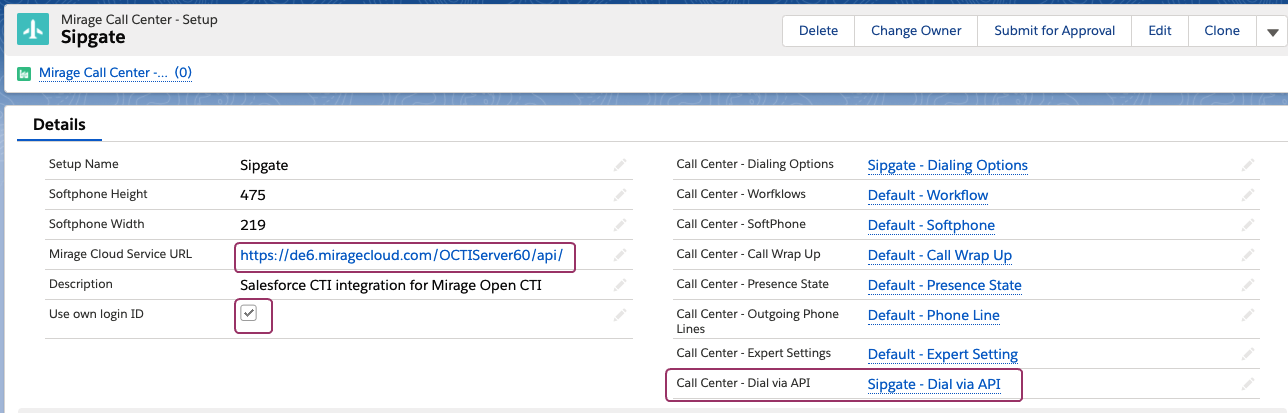Screen dimensions: 1288x413
Task: Click Call Center - Dialing Options label
Action: pyautogui.click(x=754, y=164)
